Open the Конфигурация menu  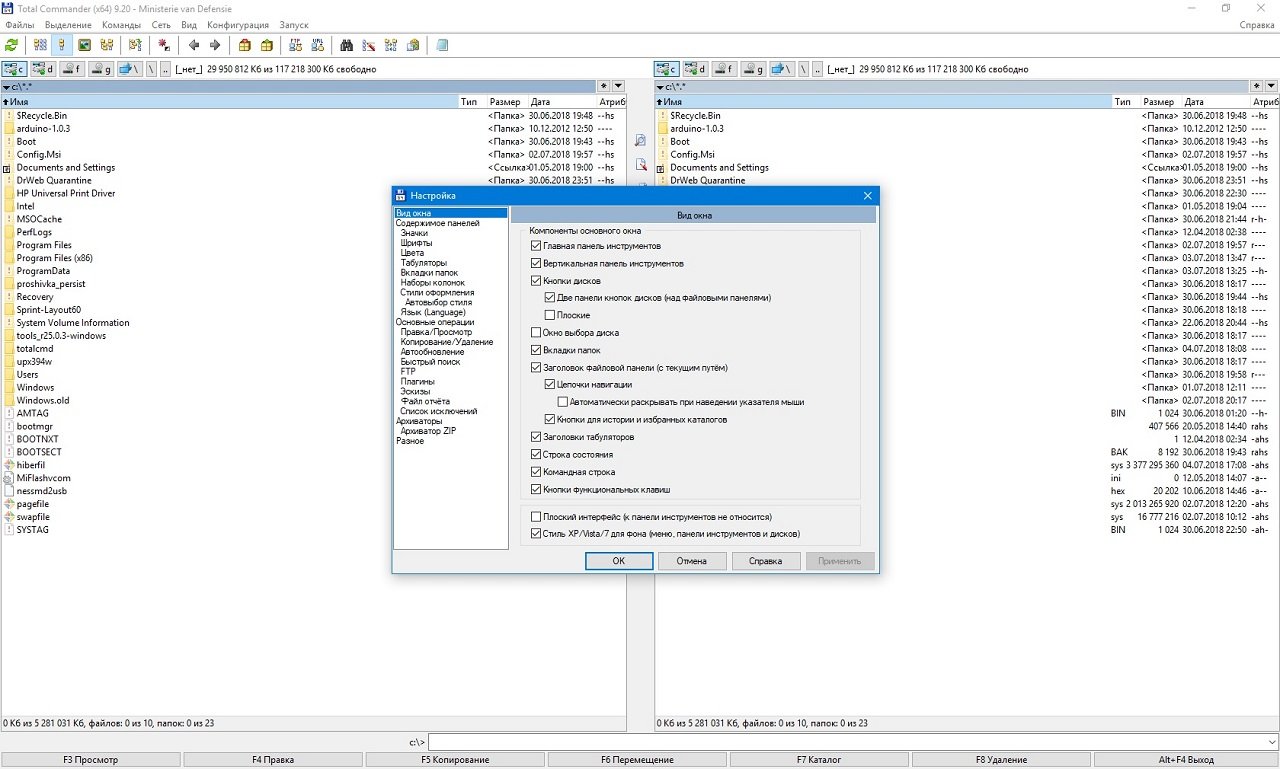[238, 24]
